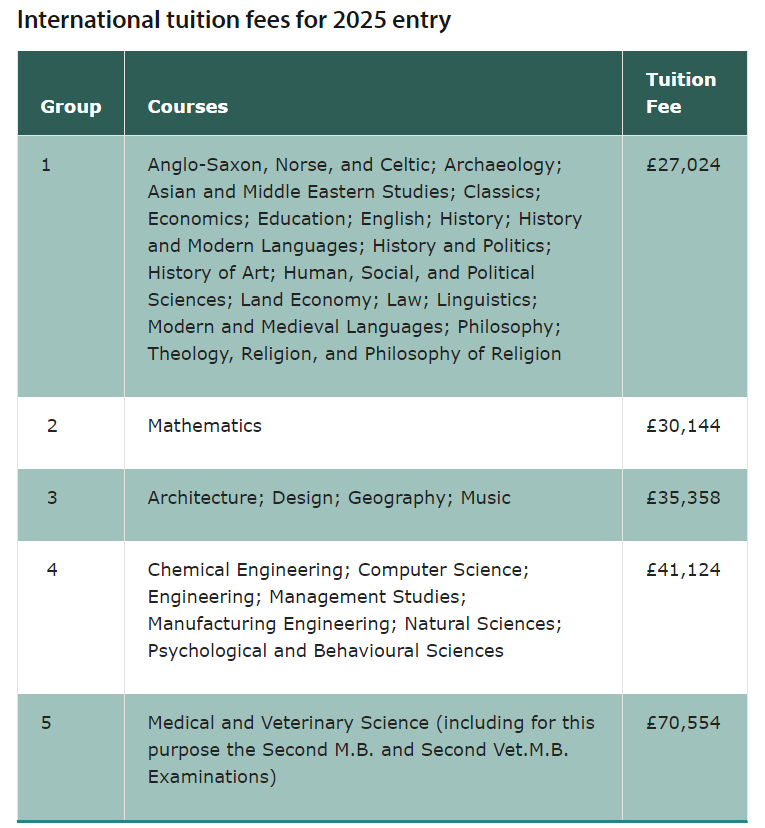Click the £30,144 tuition fee

683,426
